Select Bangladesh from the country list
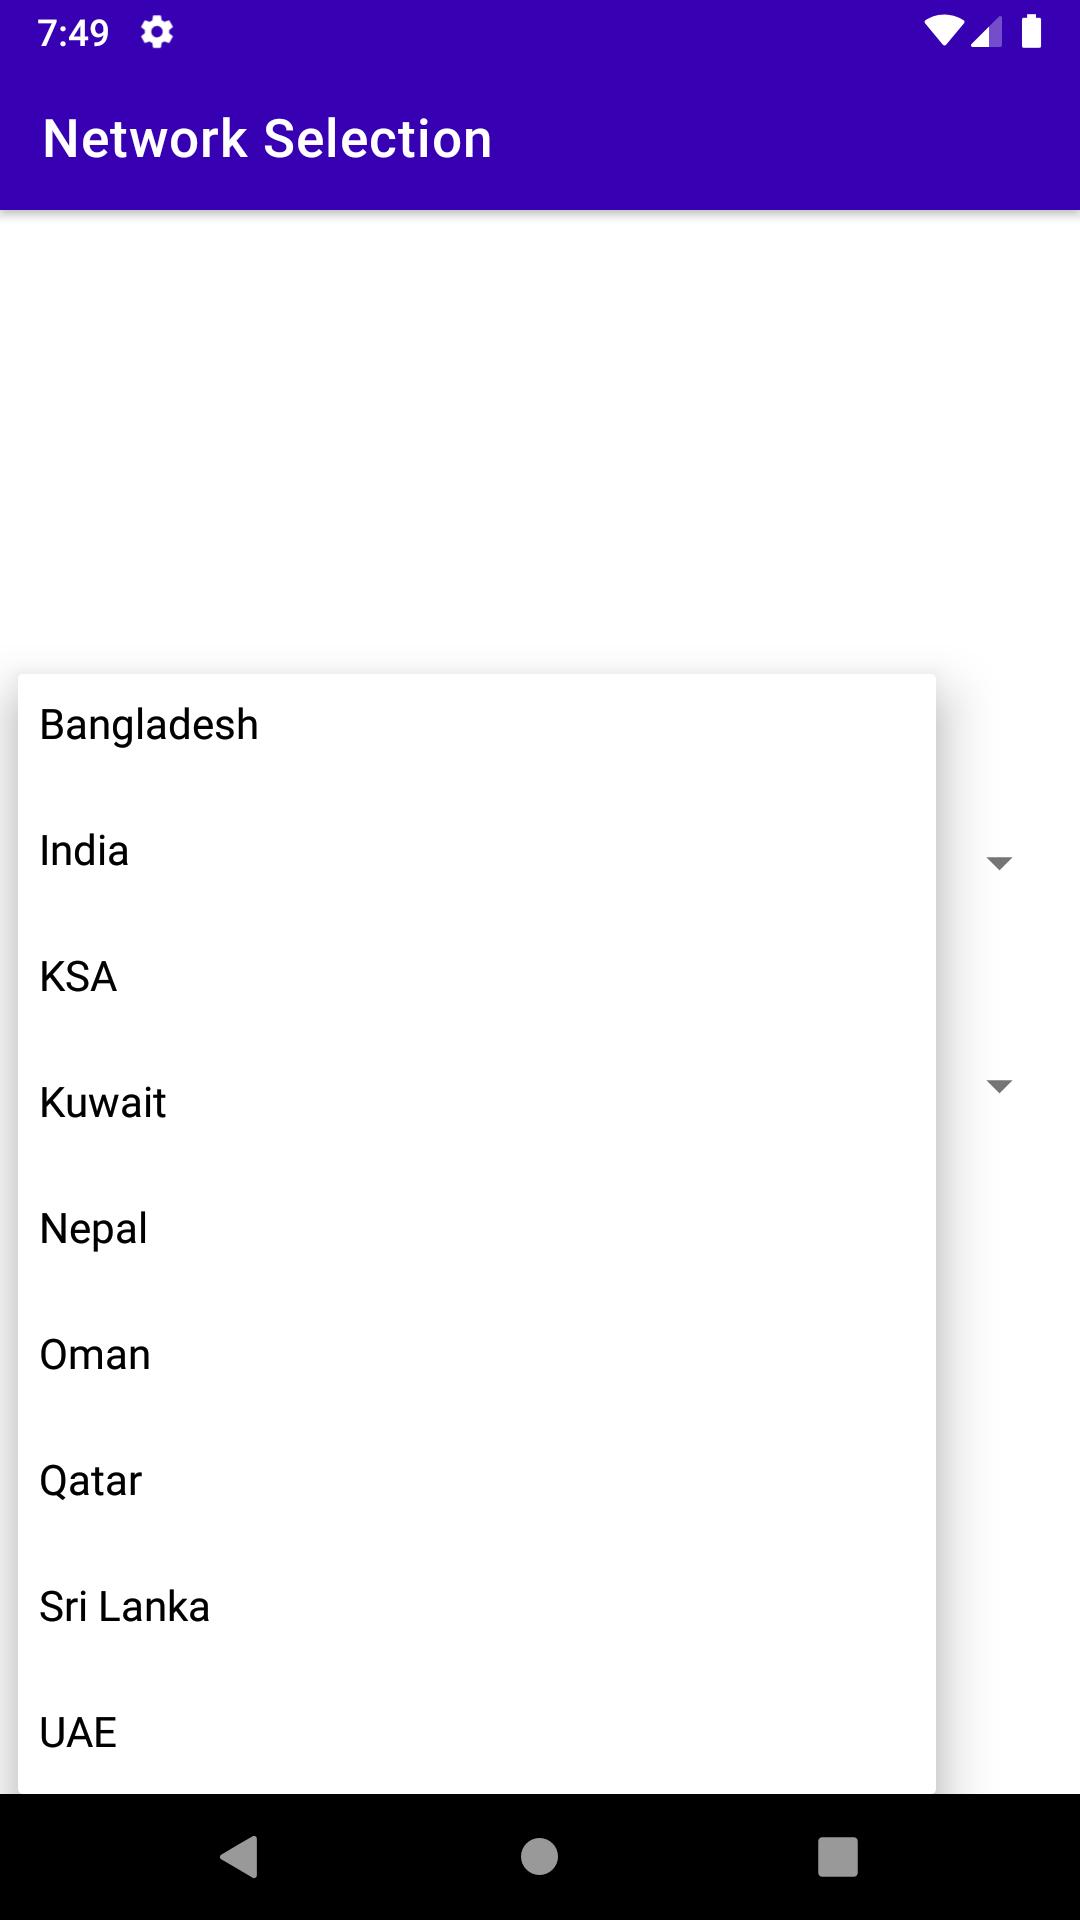This screenshot has width=1080, height=1920. coord(477,725)
